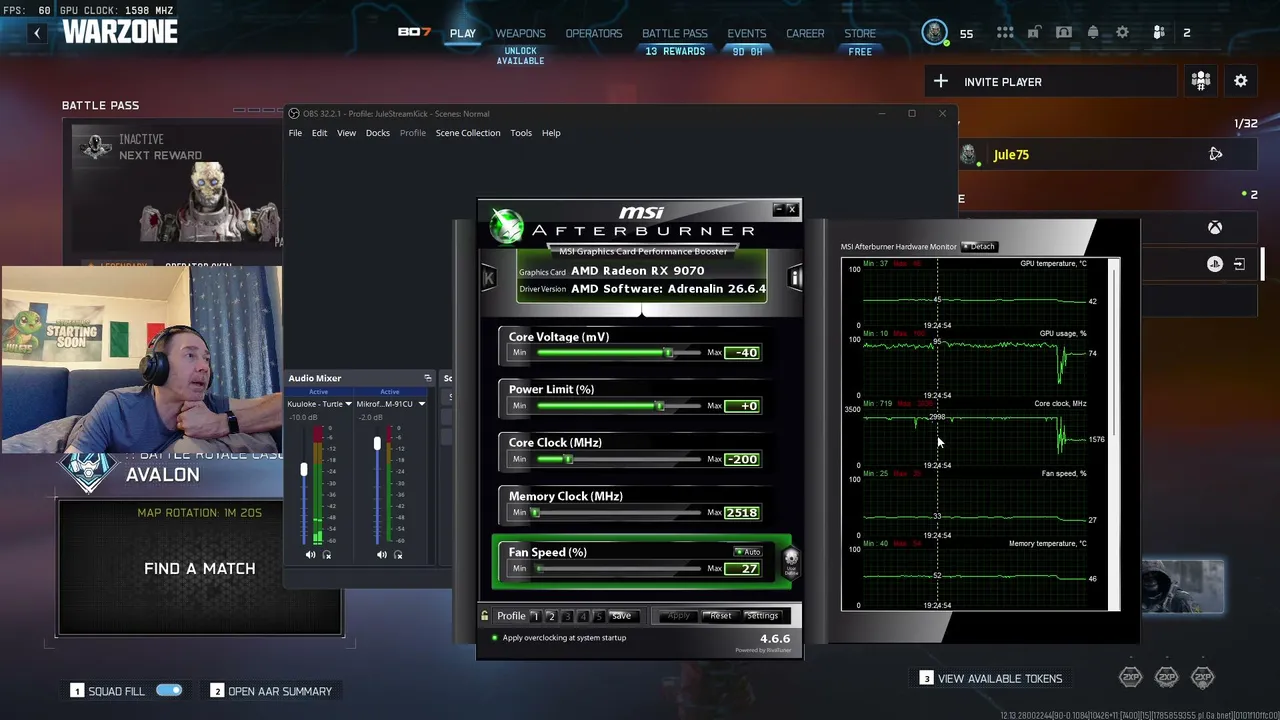Open the headset audio icon in Warzone
This screenshot has height=720, width=1280.
pyautogui.click(x=1064, y=33)
